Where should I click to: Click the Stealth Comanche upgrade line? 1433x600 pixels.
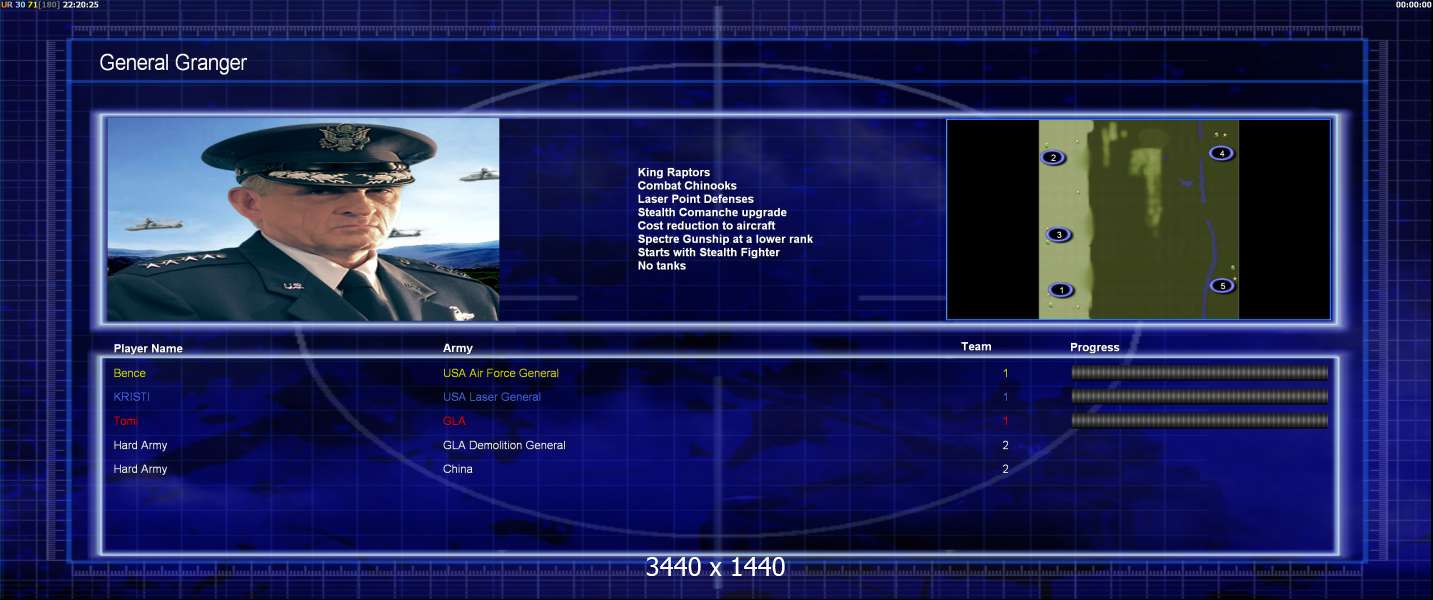712,212
